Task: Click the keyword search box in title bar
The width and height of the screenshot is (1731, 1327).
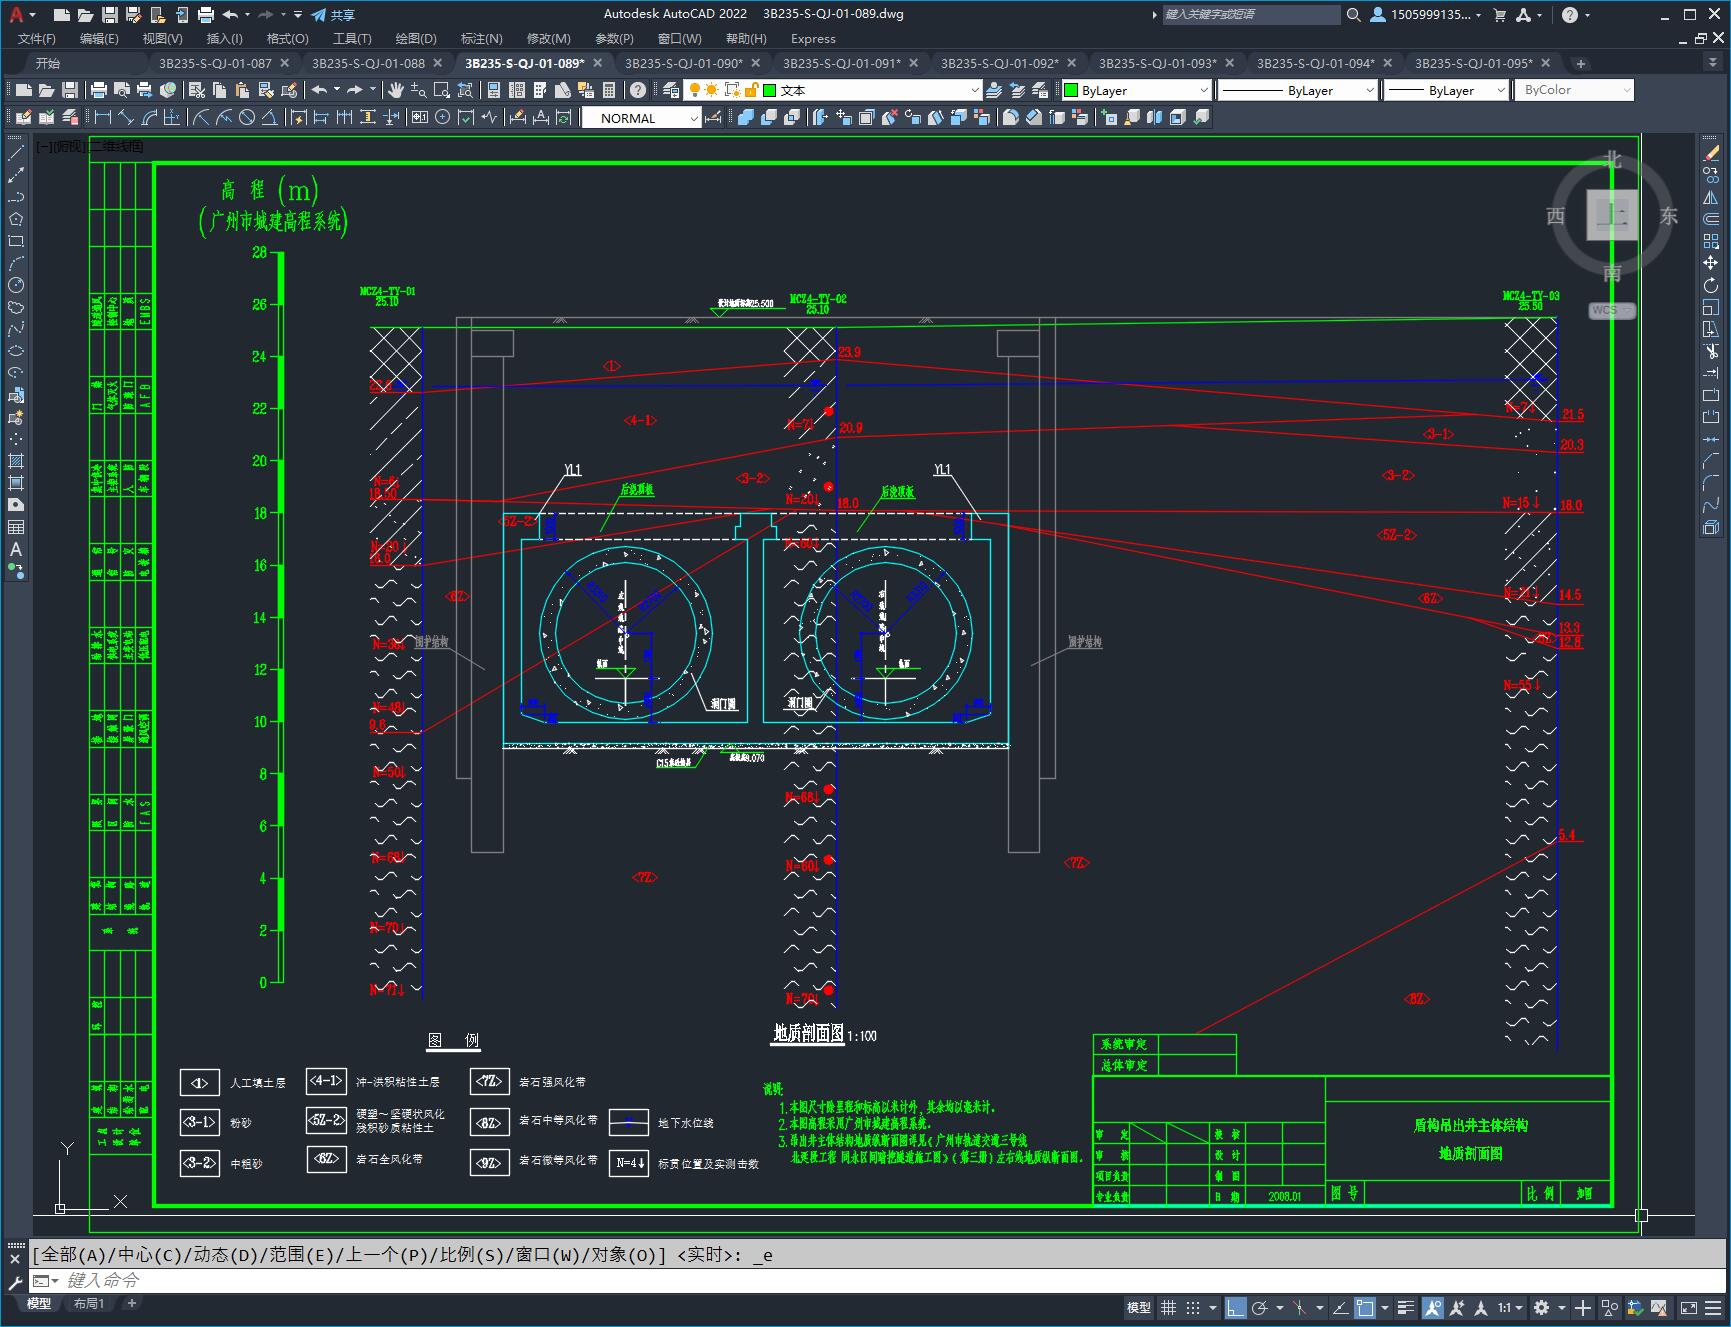Action: point(1250,14)
